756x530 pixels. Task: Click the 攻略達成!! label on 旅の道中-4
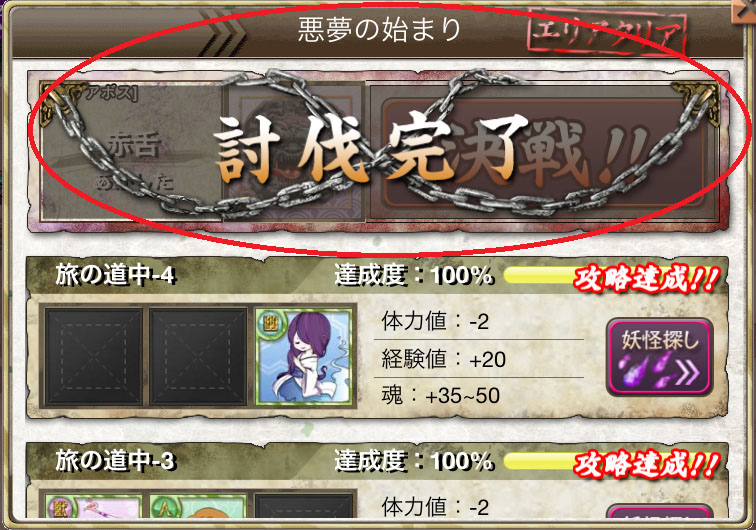click(x=646, y=279)
